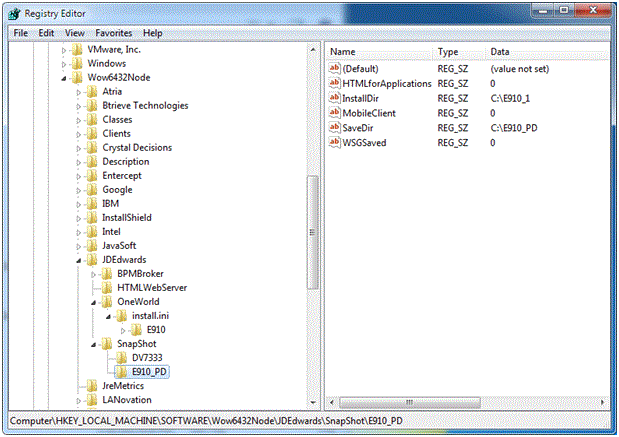Viewport: 619px width, 437px height.
Task: Click the folder icon beside BPMBroker
Action: pyautogui.click(x=107, y=274)
